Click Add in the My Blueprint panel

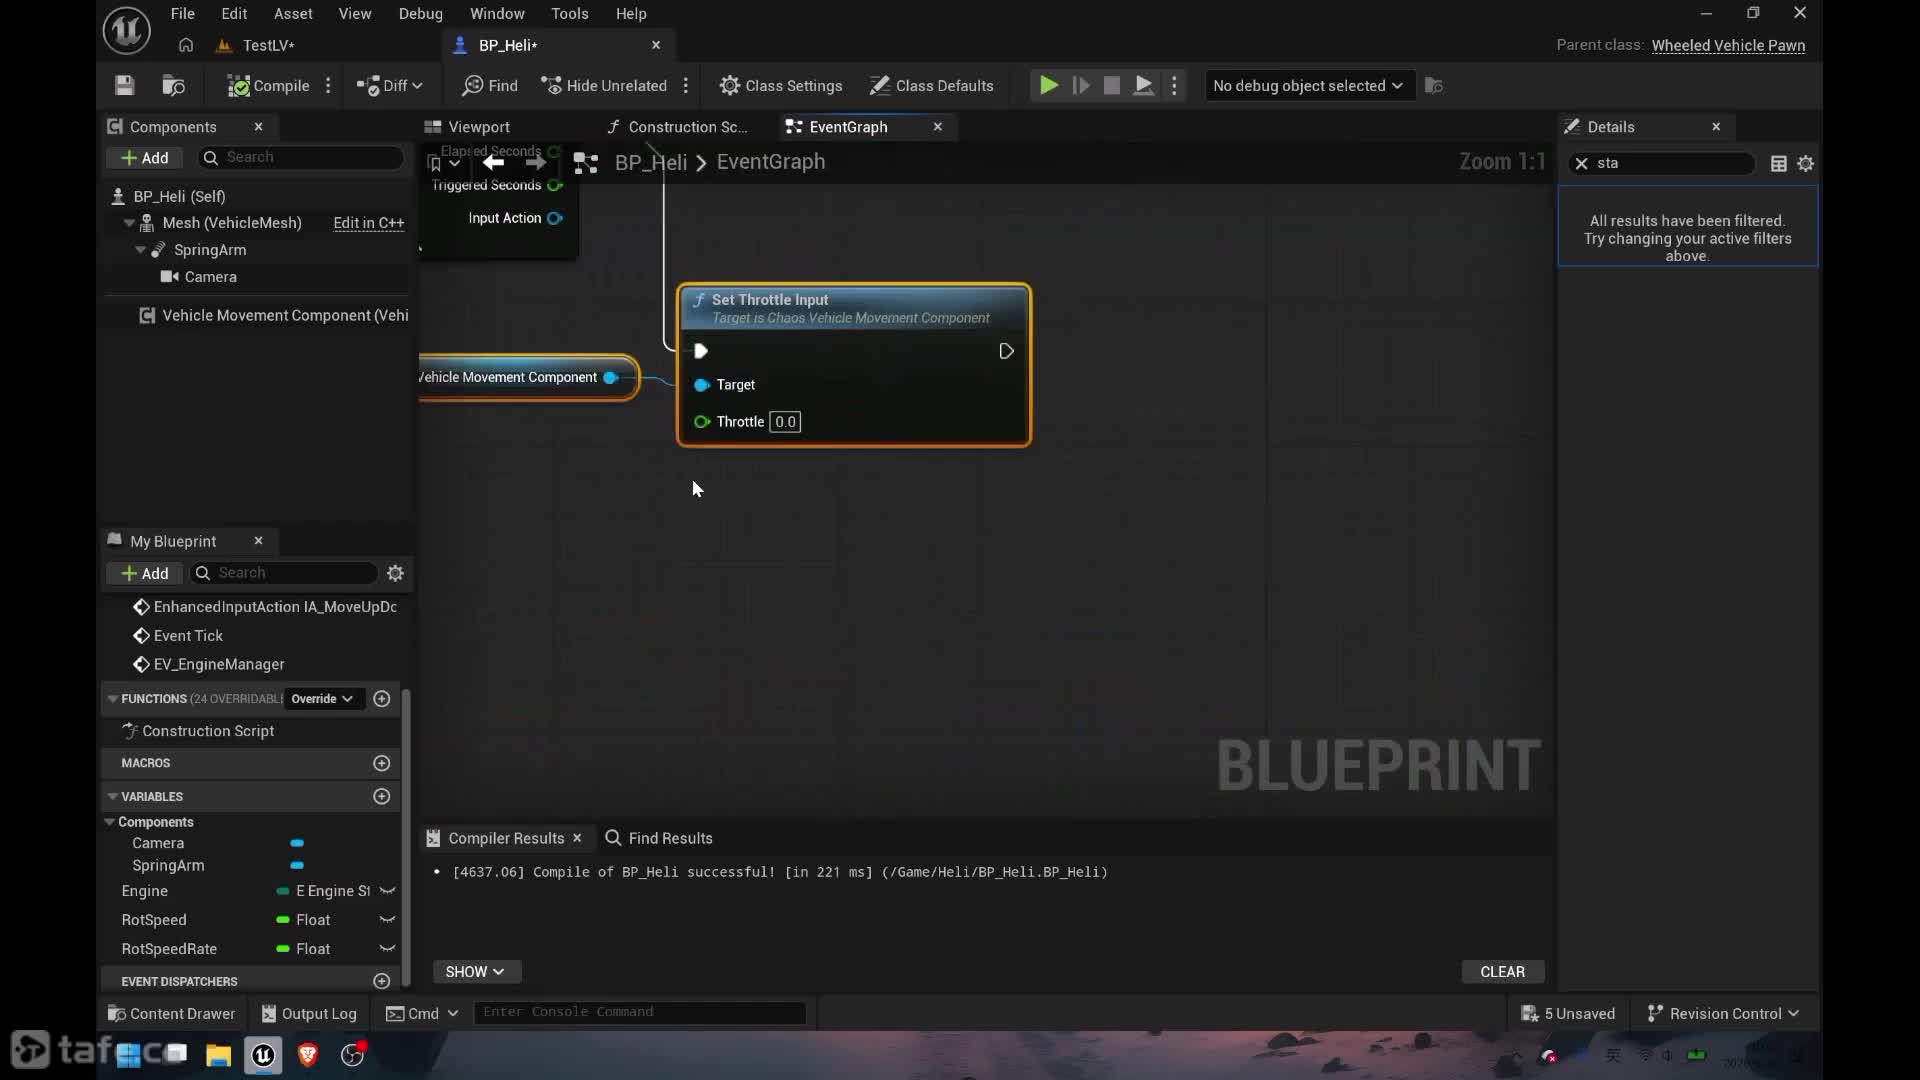point(145,573)
